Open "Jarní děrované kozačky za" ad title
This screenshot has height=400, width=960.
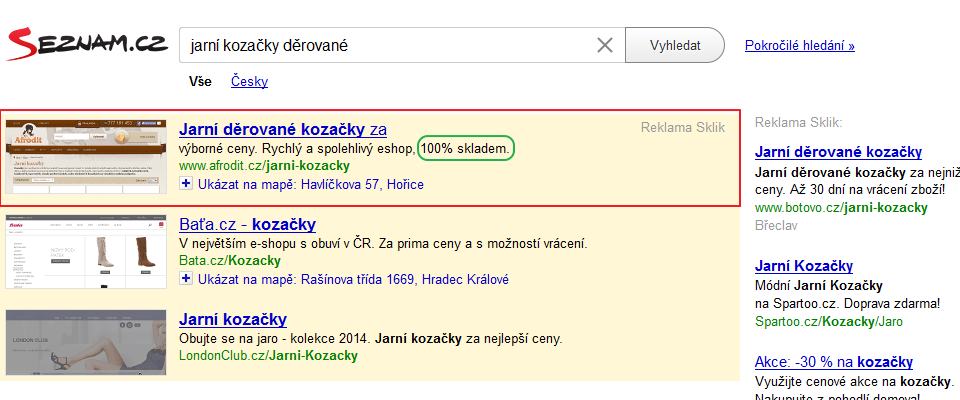coord(282,129)
